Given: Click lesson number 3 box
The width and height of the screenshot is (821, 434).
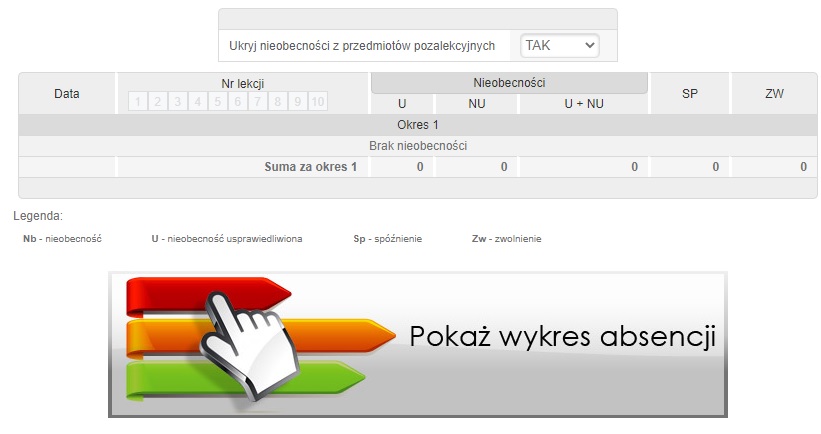Looking at the screenshot, I should (177, 102).
